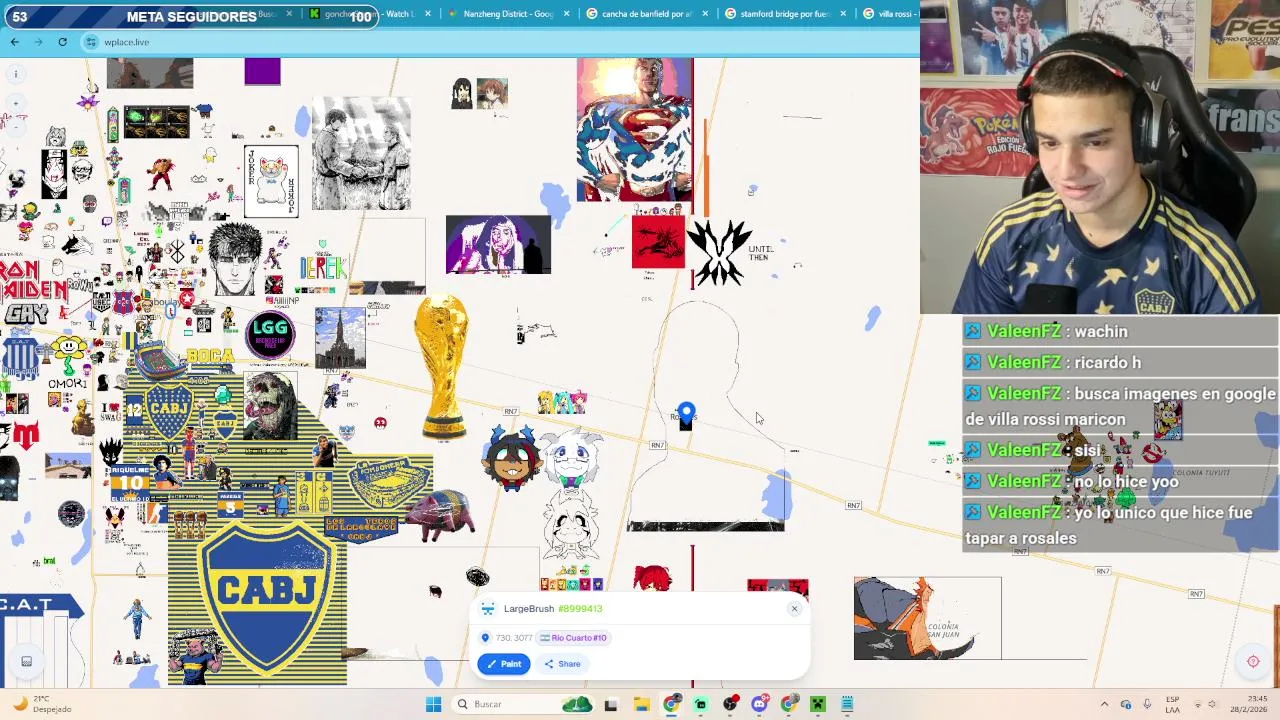This screenshot has height=720, width=1280.
Task: Open the ESP LAA language switcher
Action: point(1172,704)
